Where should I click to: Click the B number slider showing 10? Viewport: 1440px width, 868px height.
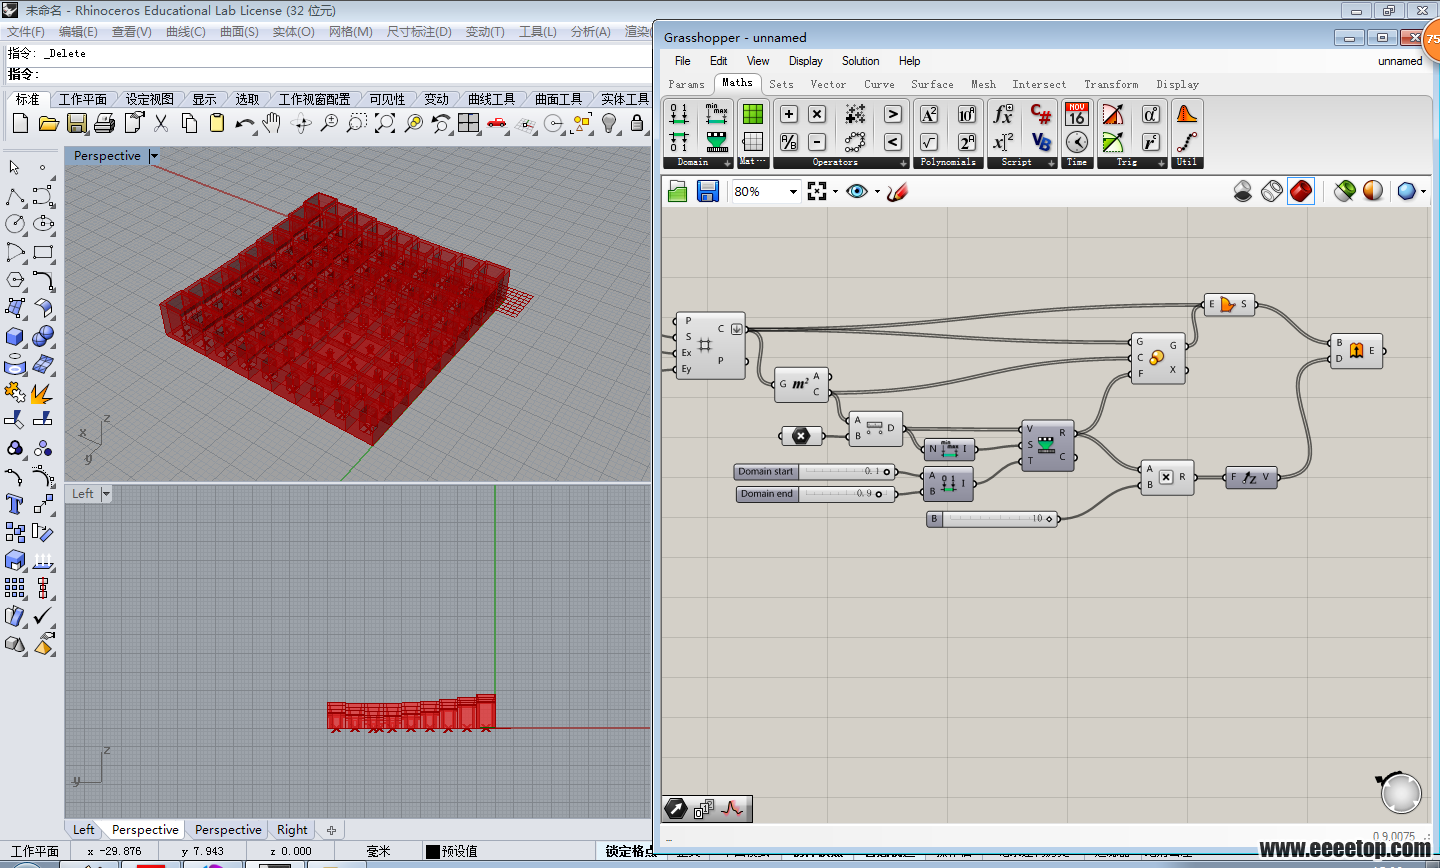[x=992, y=519]
